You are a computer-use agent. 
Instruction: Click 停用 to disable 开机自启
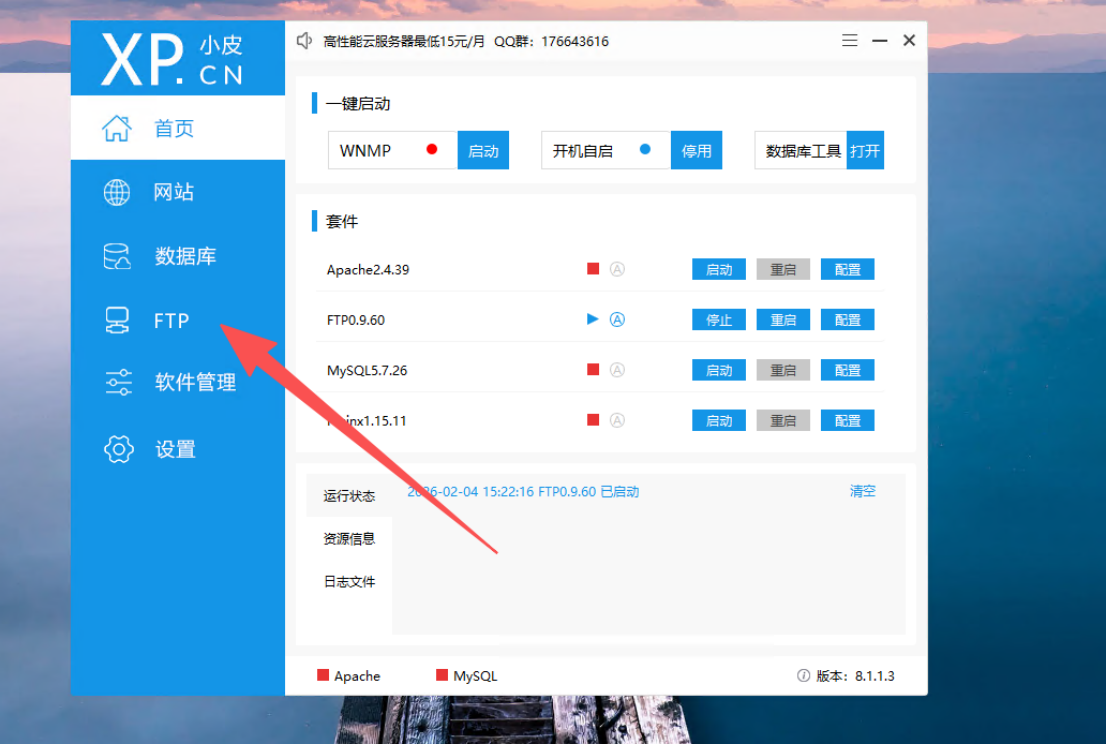coord(696,150)
